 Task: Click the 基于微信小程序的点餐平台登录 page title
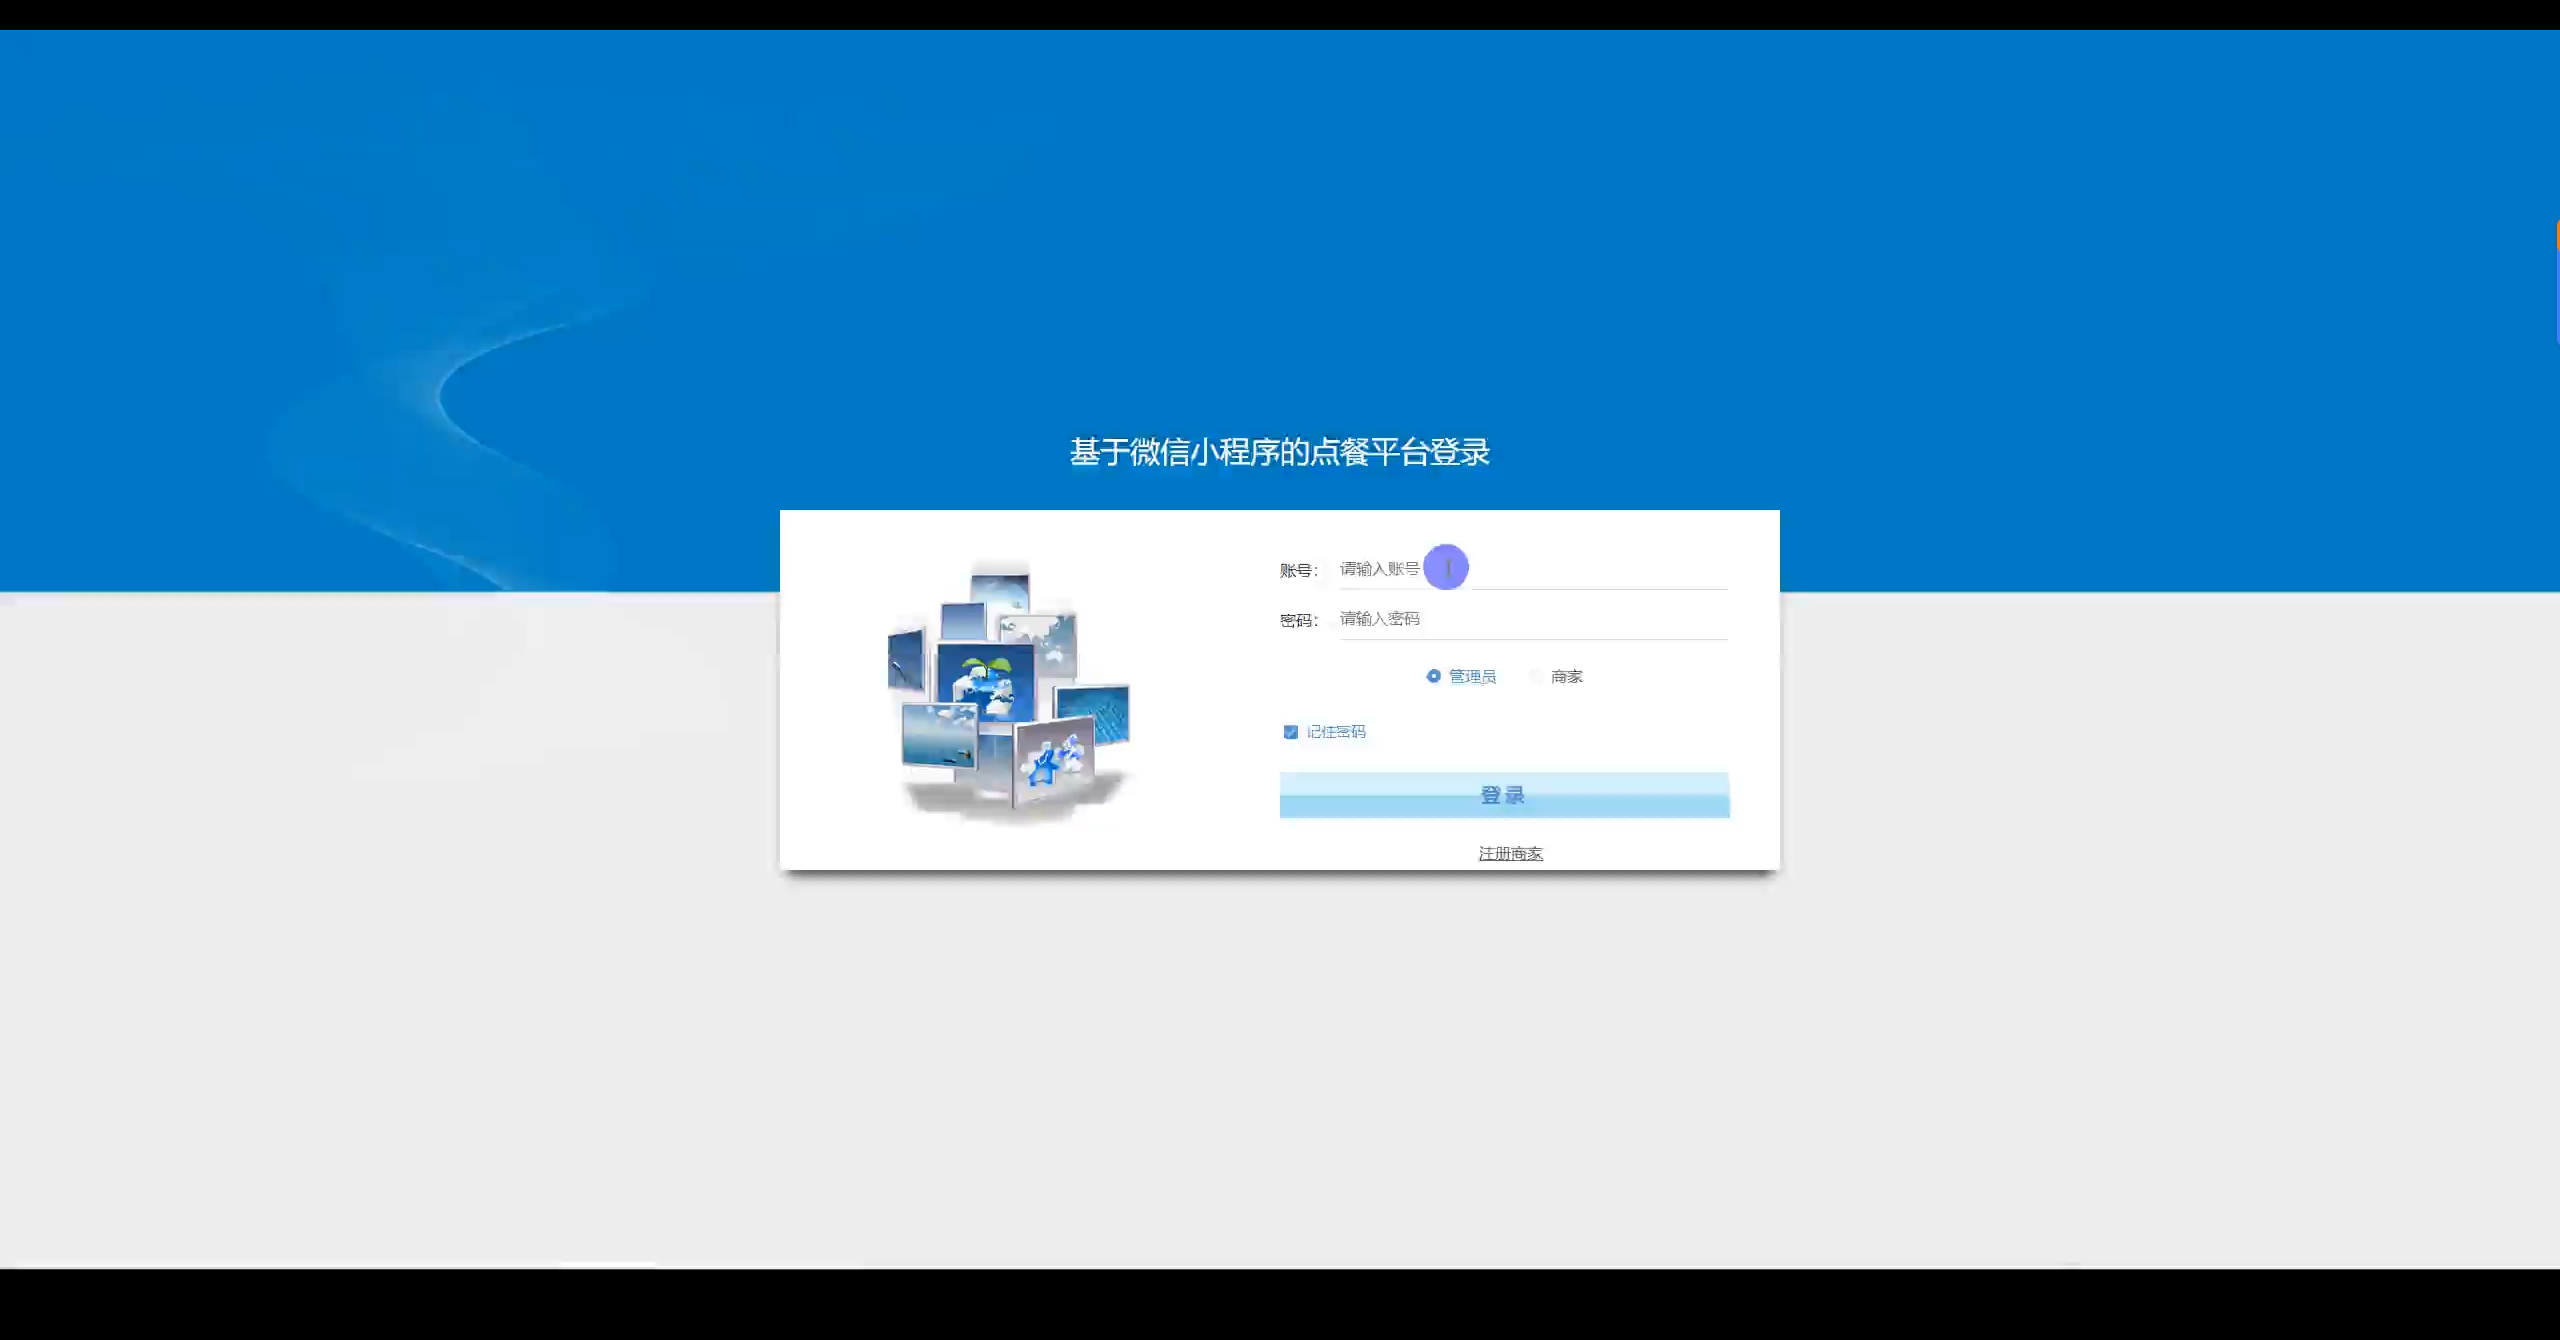coord(1279,452)
